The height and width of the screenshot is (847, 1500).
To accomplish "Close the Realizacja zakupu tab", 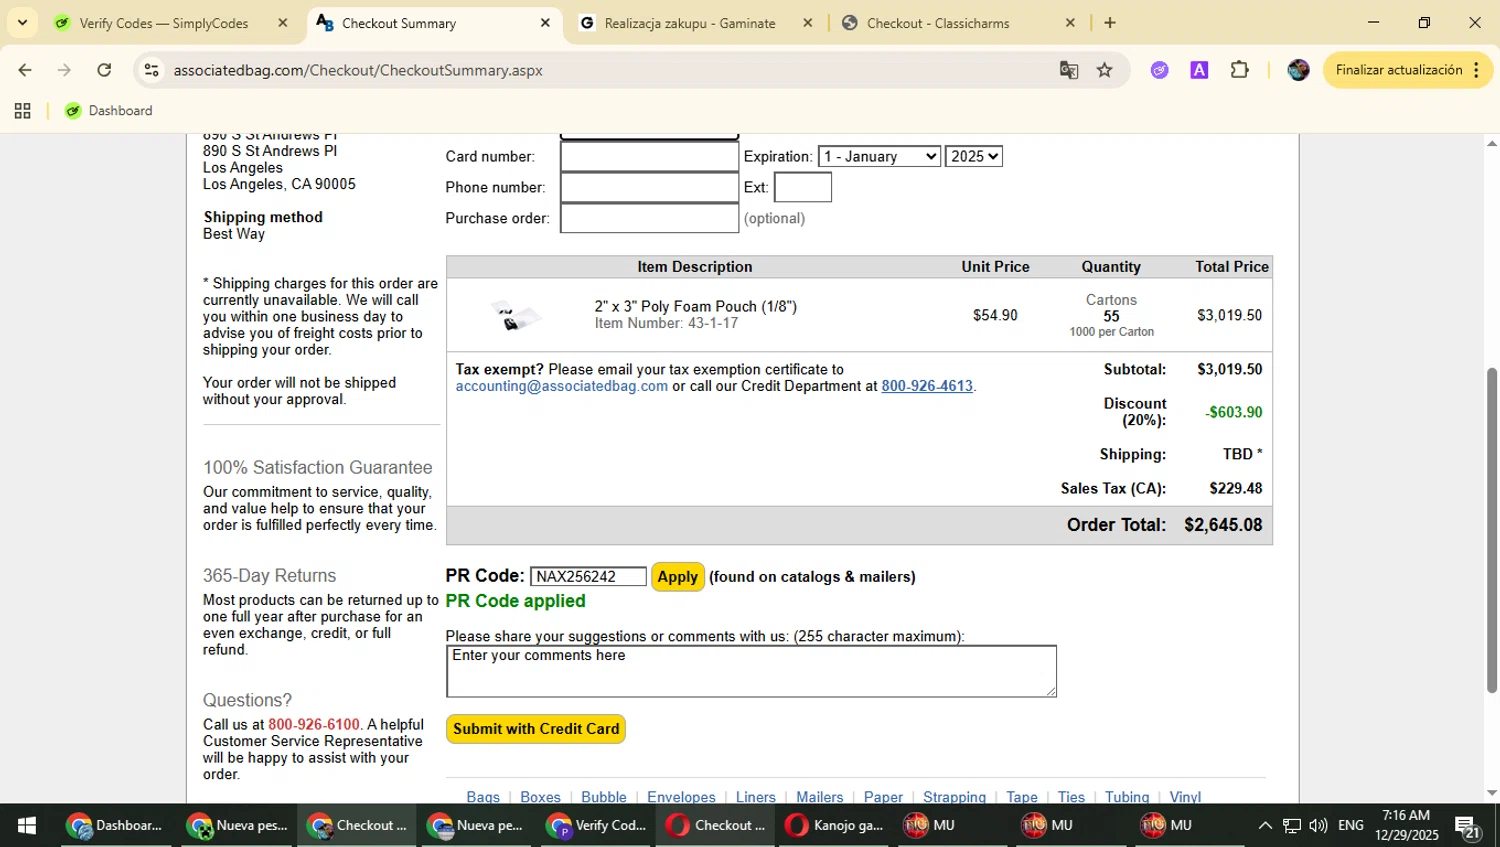I will [808, 23].
